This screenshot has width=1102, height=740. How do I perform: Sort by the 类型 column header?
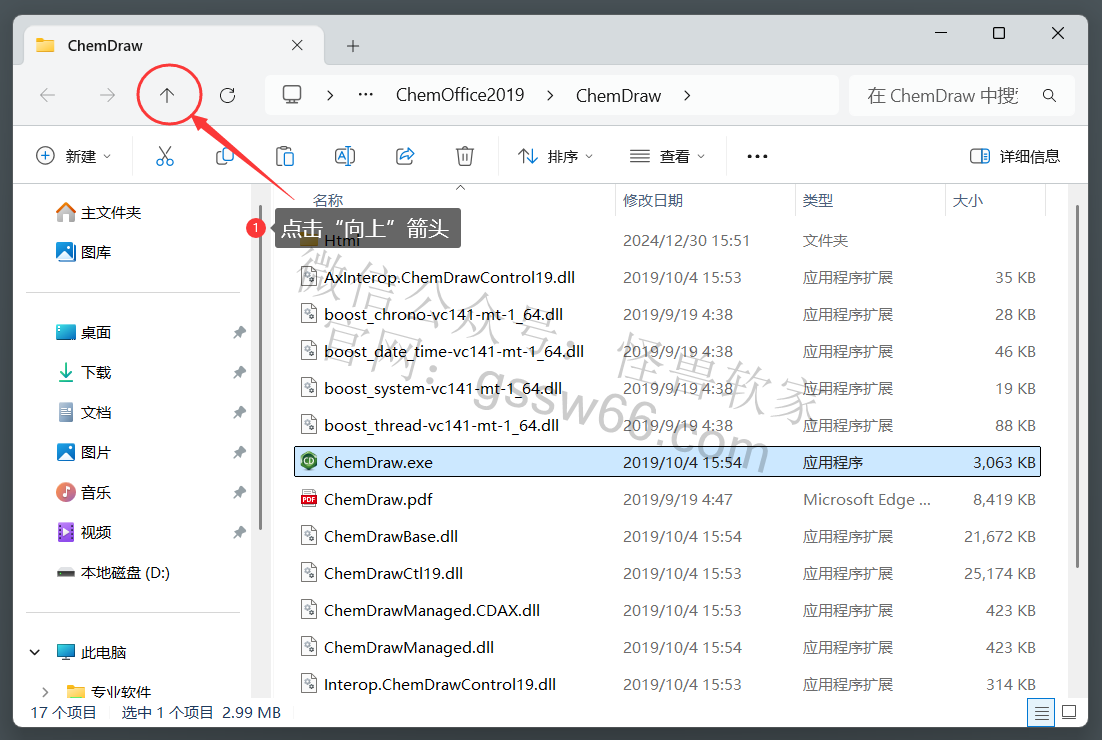(817, 201)
